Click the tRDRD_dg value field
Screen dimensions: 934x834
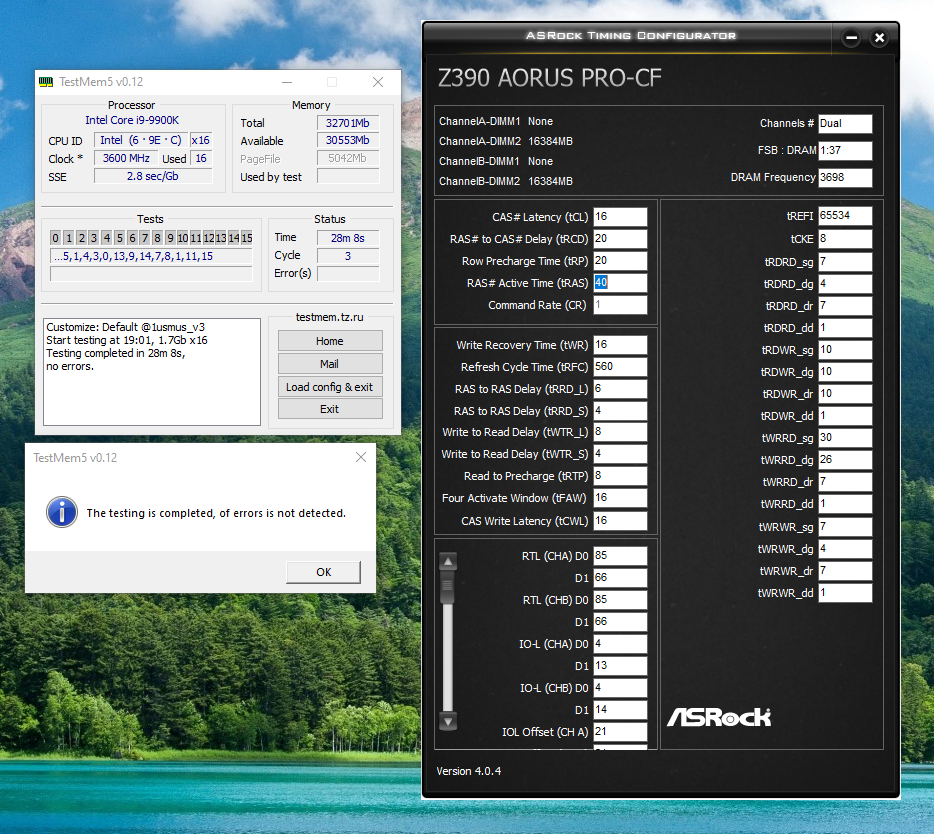[845, 284]
